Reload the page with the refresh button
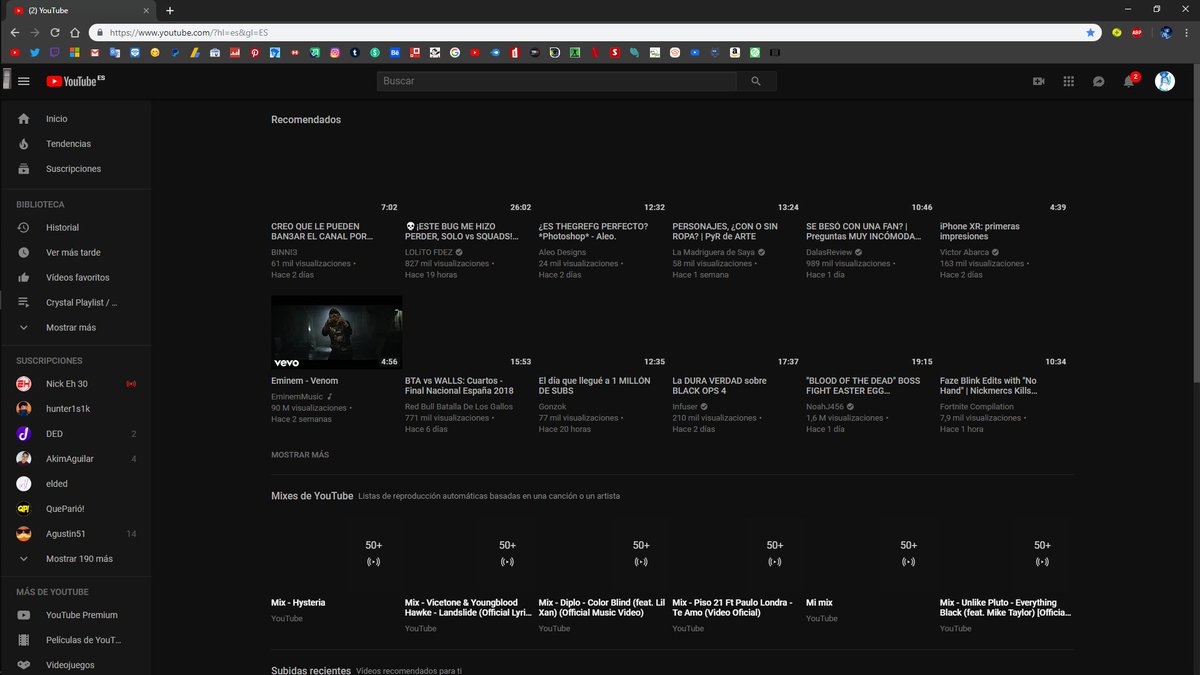Image resolution: width=1200 pixels, height=675 pixels. click(x=54, y=32)
